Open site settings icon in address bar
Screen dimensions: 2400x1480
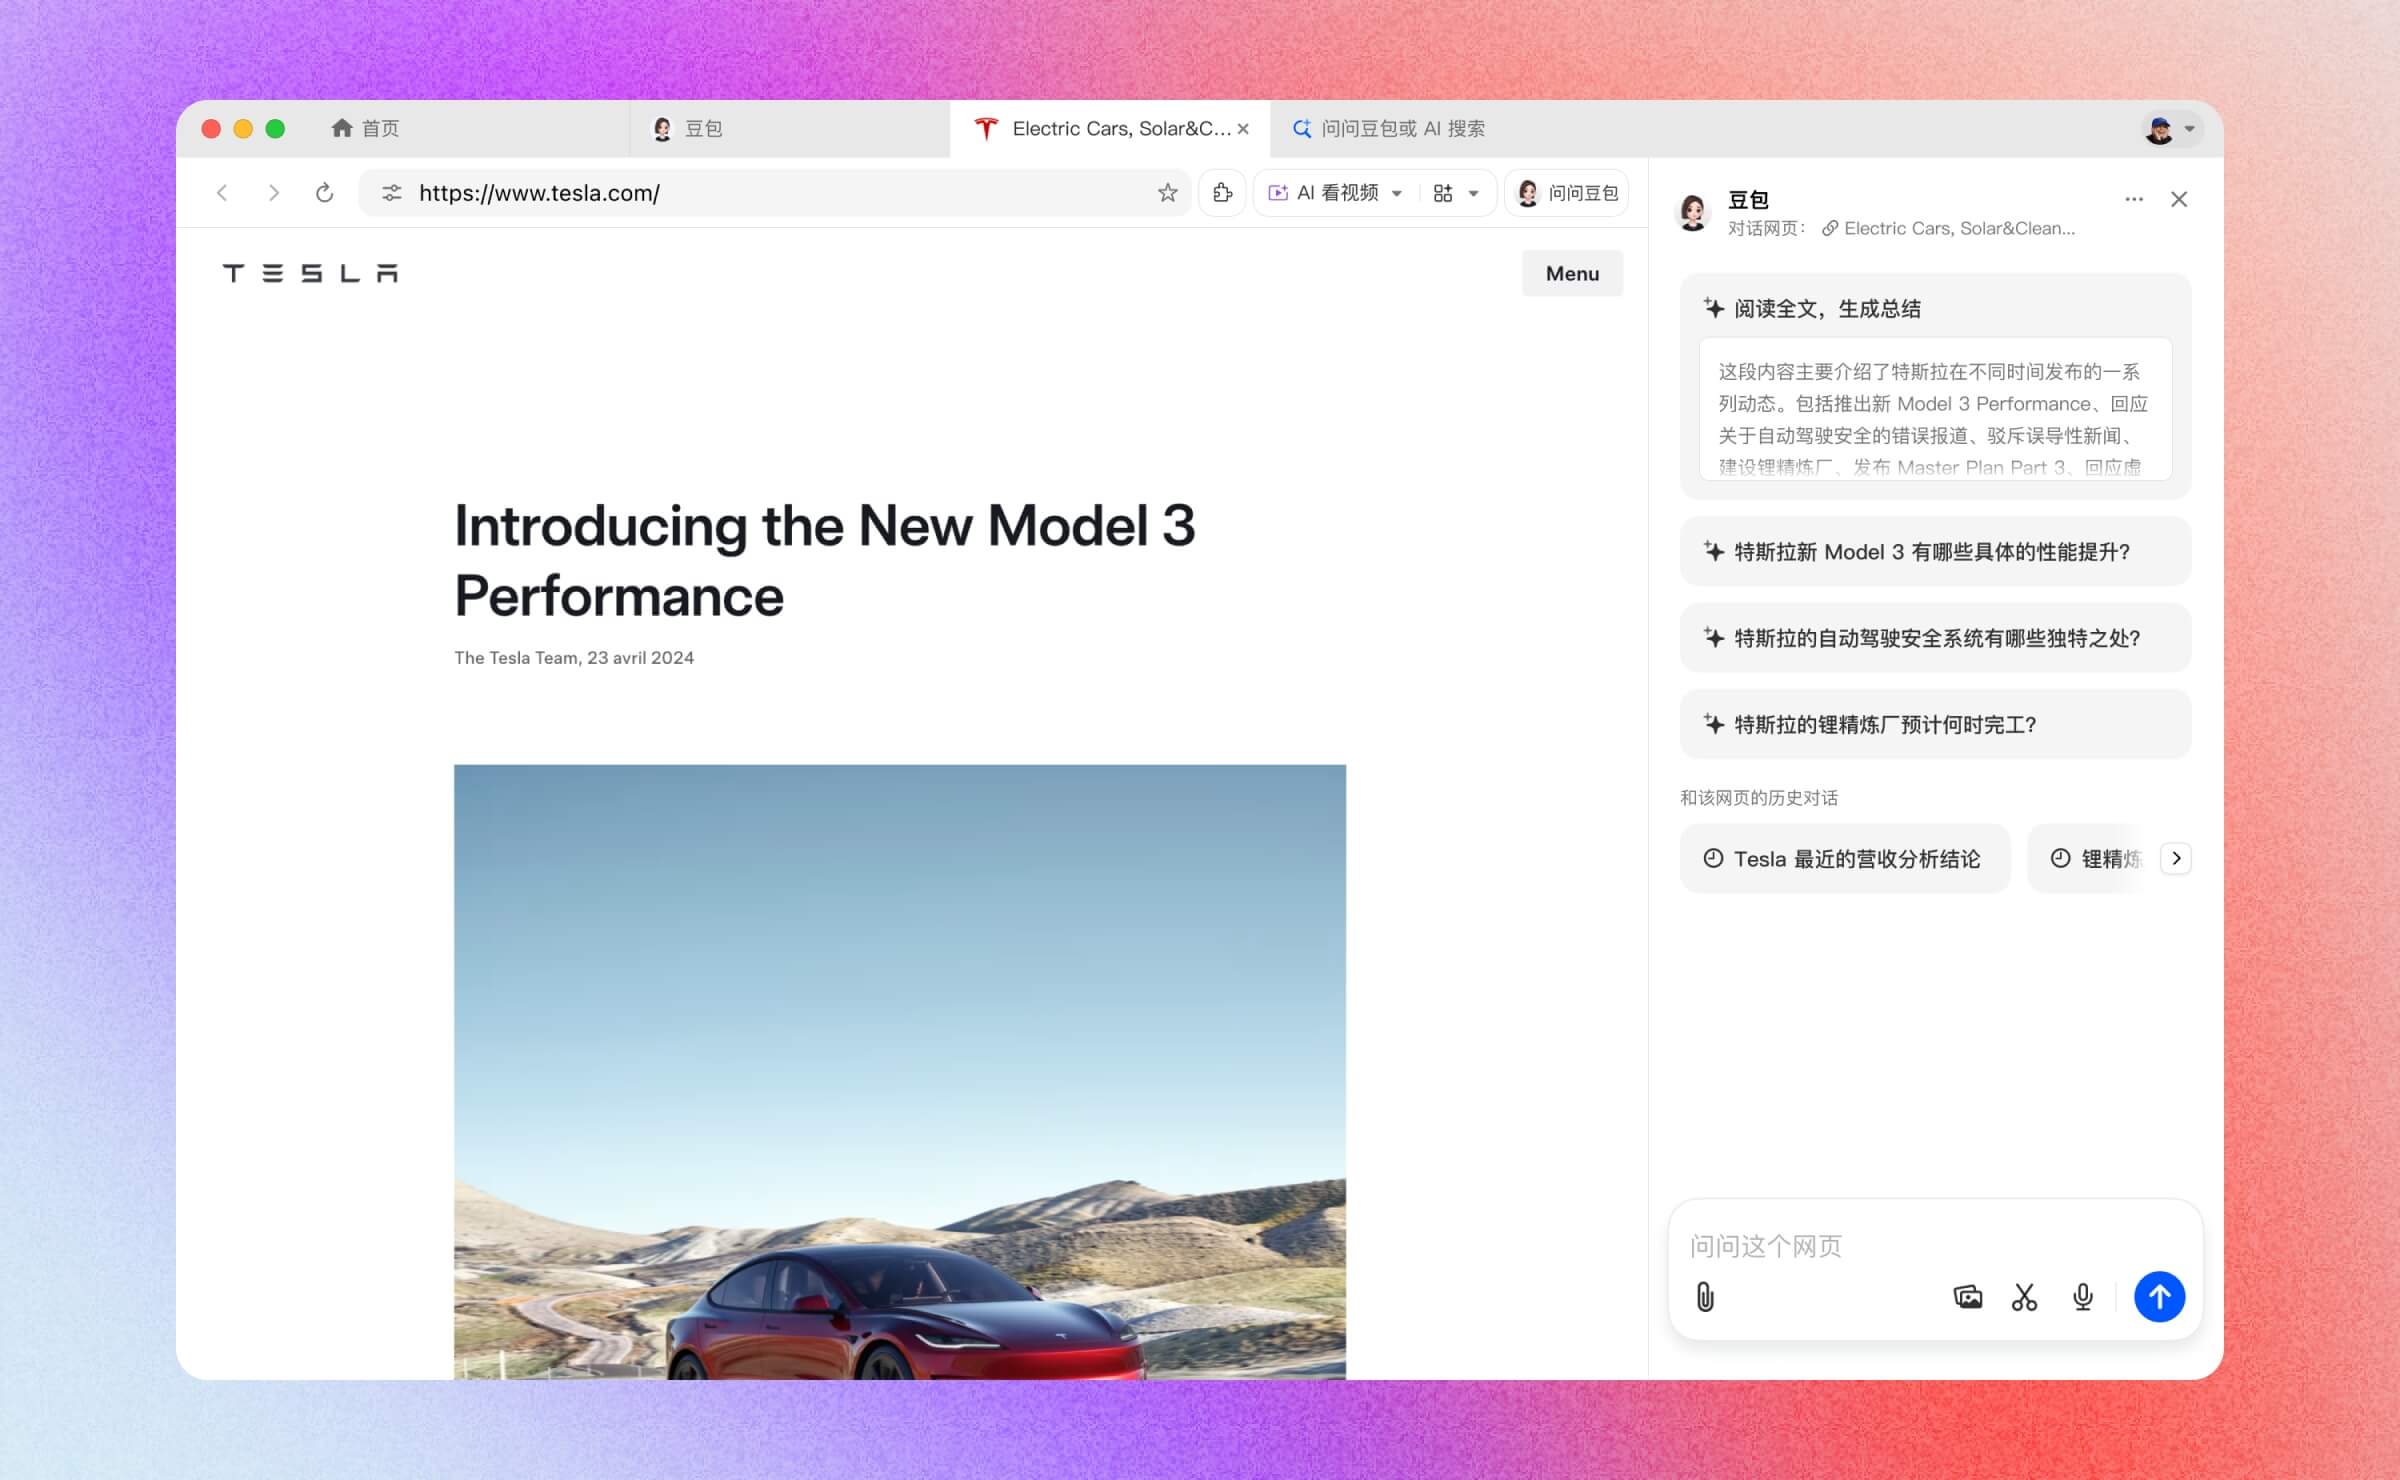pos(392,193)
